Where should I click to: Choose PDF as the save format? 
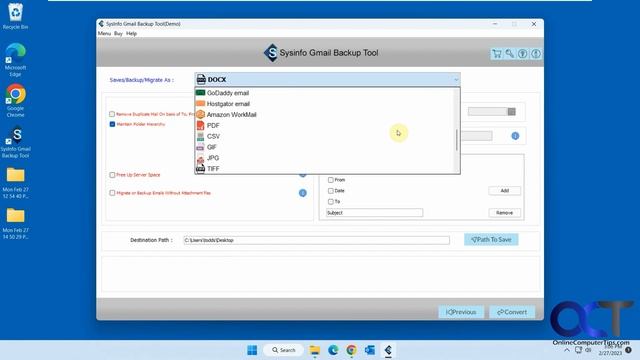point(324,125)
